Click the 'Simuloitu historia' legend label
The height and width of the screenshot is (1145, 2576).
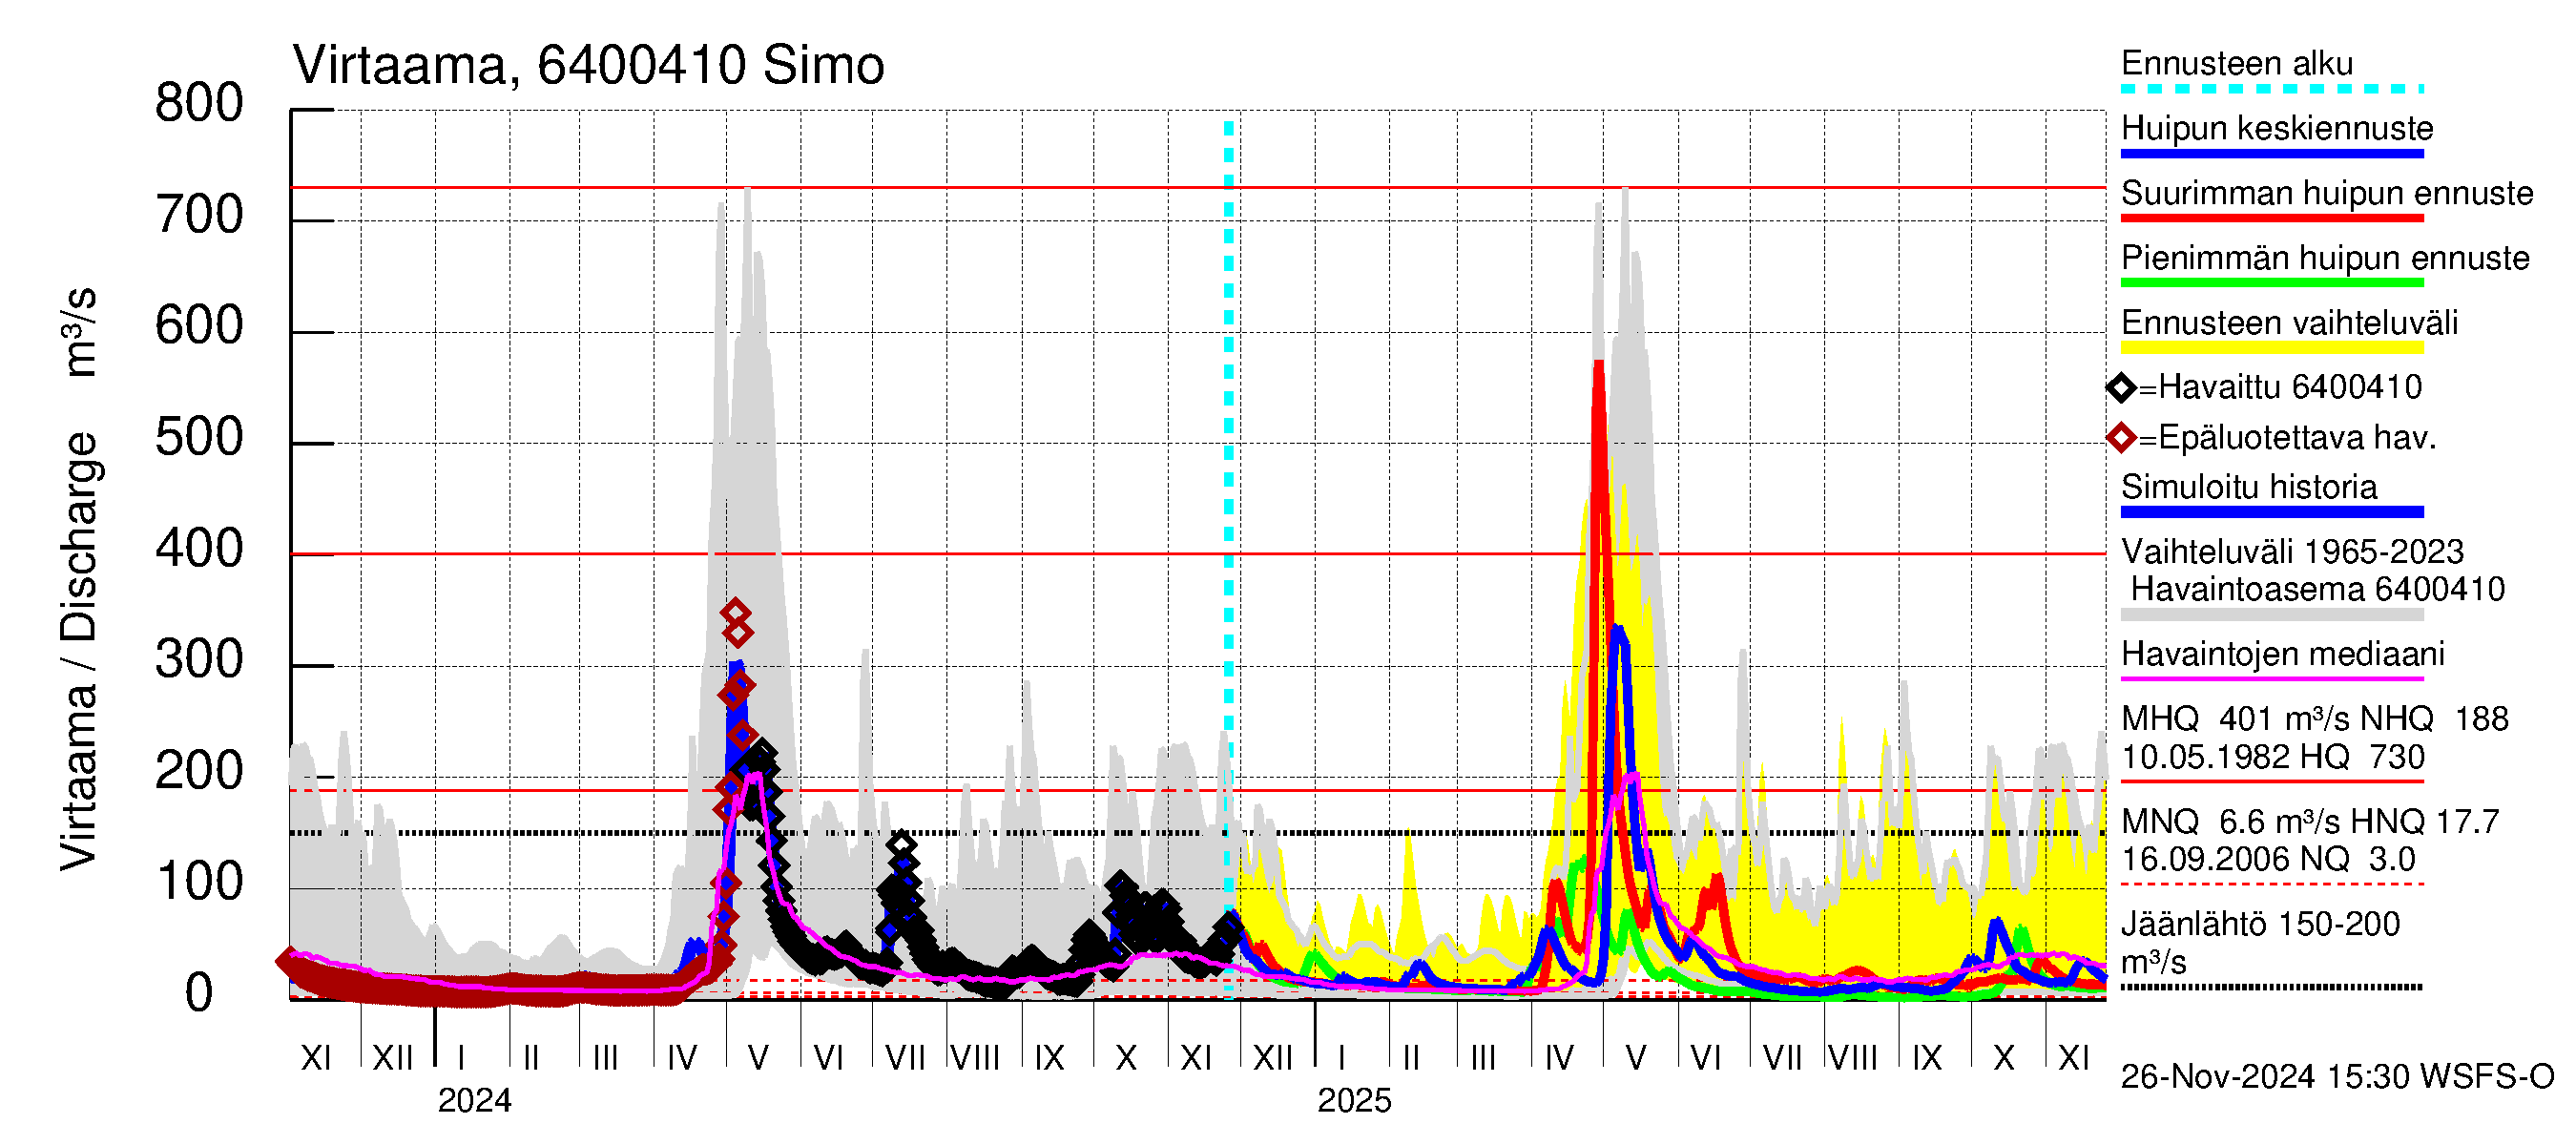[x=2249, y=486]
